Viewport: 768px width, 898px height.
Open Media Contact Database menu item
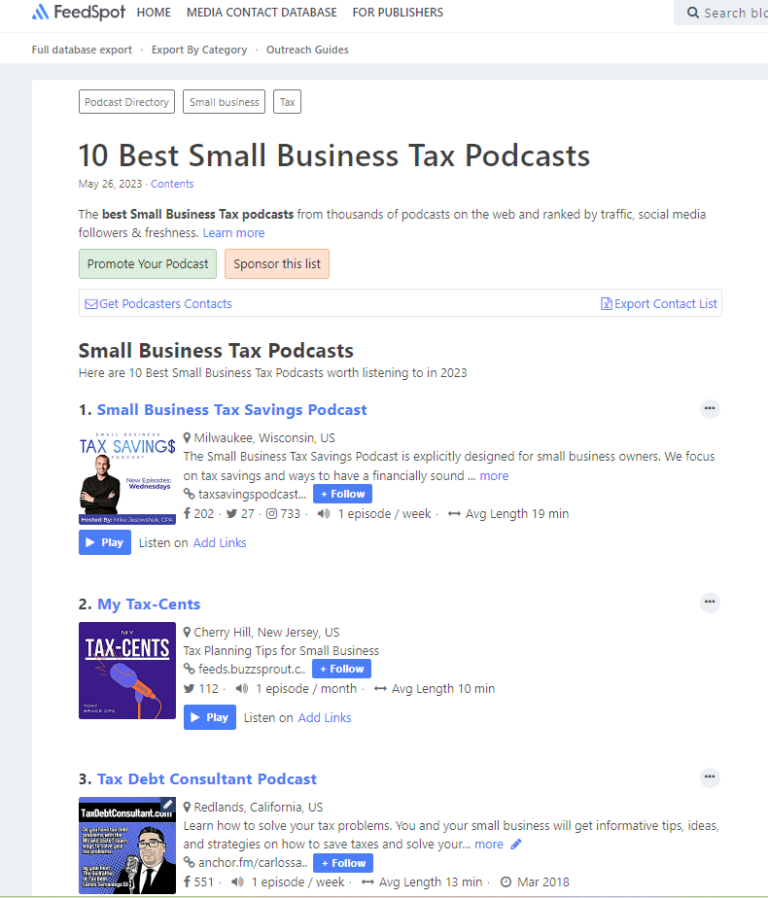point(261,13)
